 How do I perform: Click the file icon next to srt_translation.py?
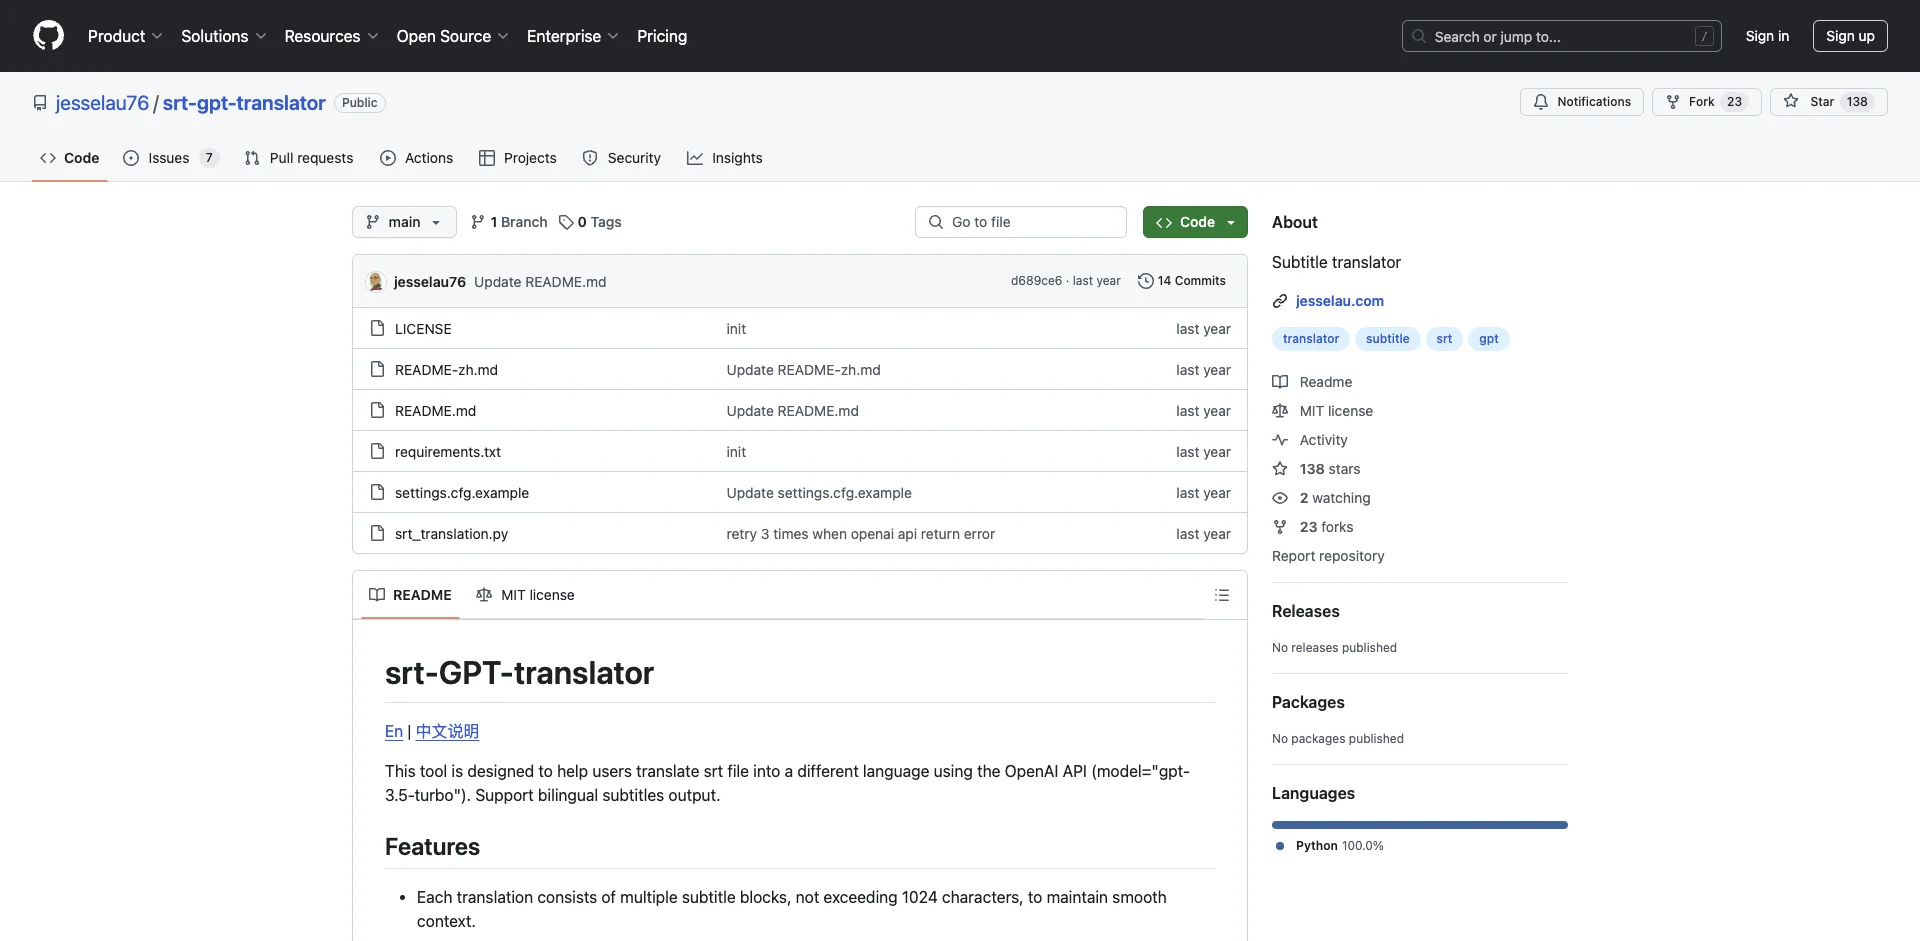[x=377, y=533]
